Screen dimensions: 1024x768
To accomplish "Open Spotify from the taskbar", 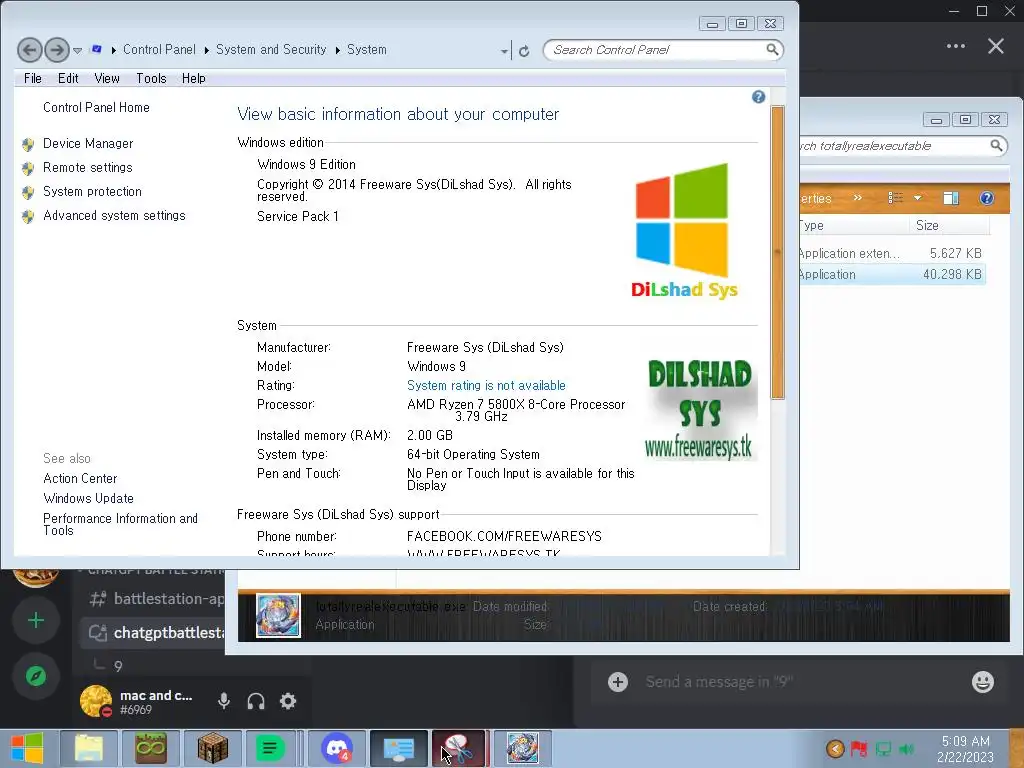I will coord(270,748).
